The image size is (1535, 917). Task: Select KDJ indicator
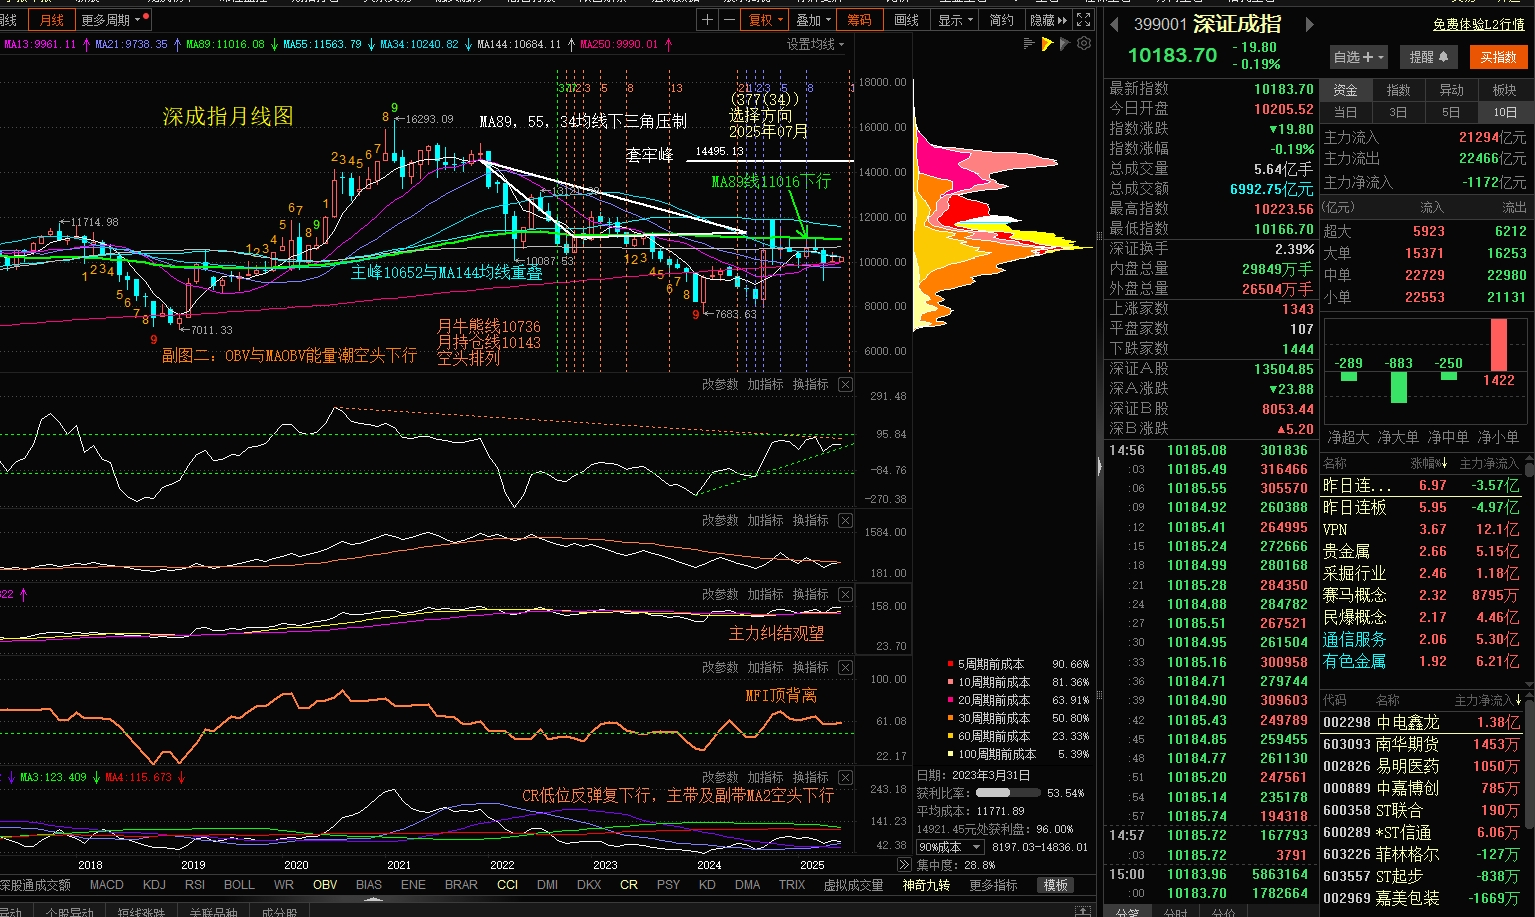tap(154, 885)
